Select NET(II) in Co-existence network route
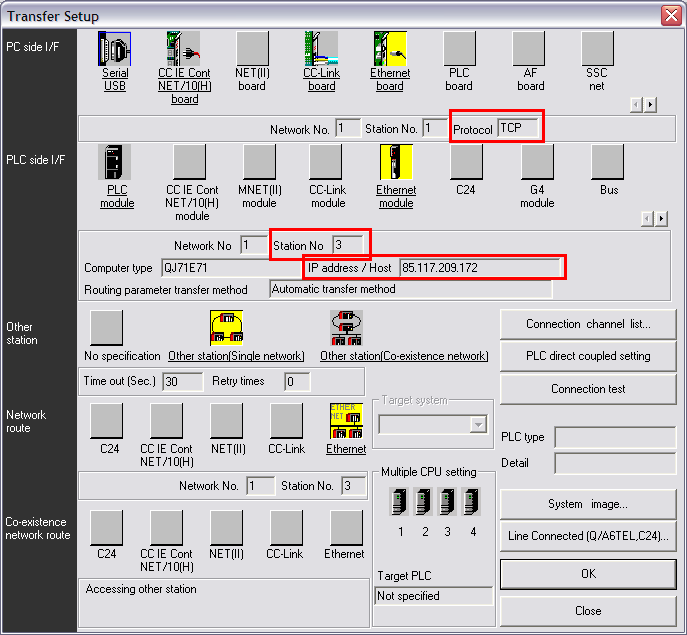Image resolution: width=687 pixels, height=635 pixels. (227, 528)
